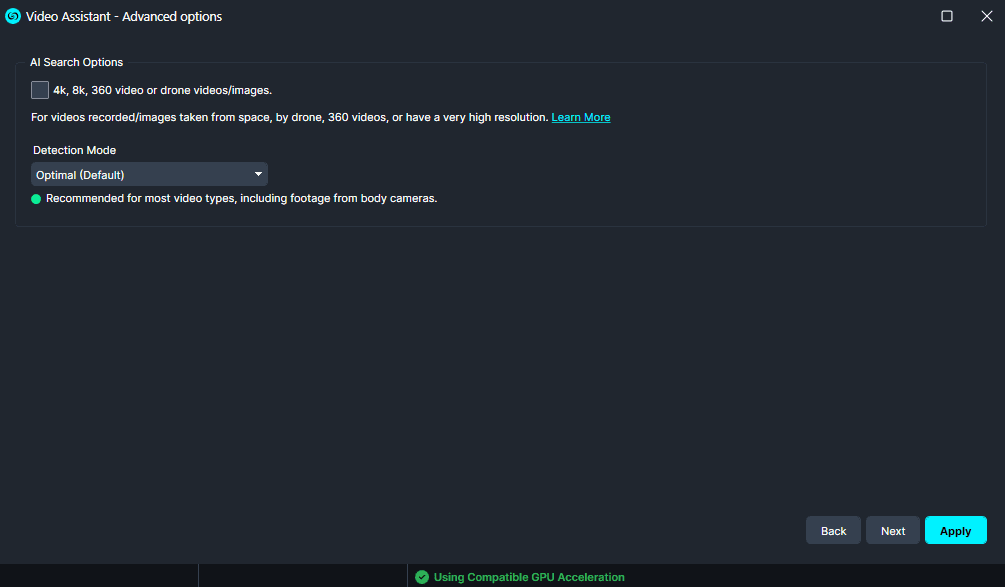Click the Video Assistant swirl logo icon

13,16
